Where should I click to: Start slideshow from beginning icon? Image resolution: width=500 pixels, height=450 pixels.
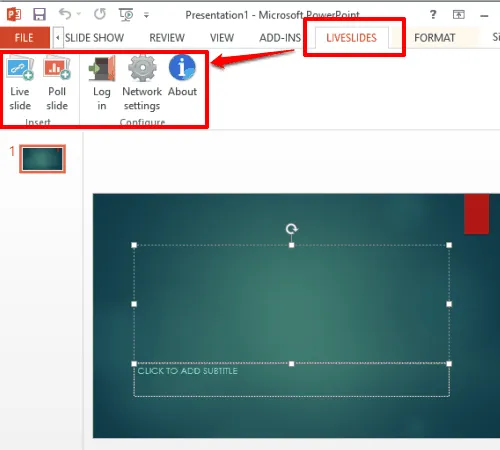pos(126,14)
